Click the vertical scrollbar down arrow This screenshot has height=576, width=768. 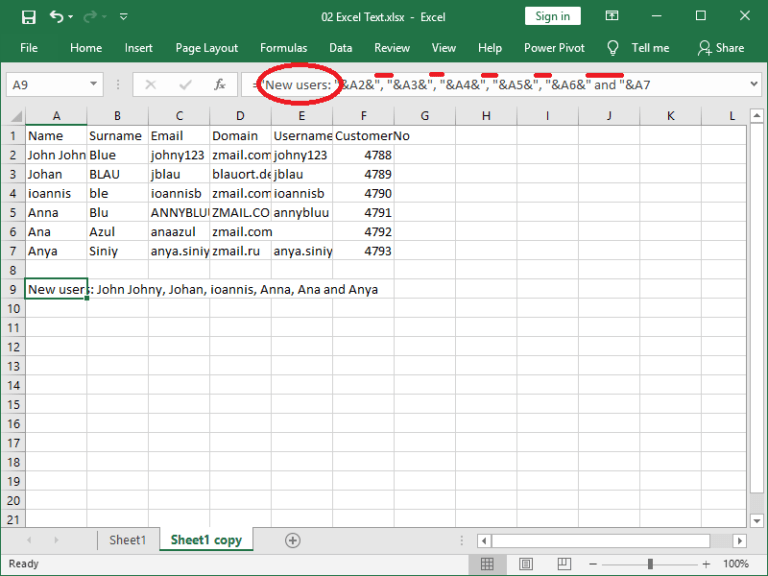coord(757,521)
